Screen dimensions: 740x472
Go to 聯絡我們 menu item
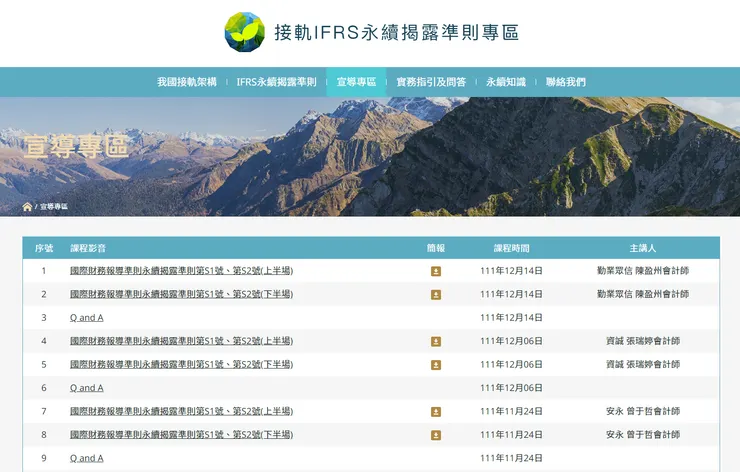(566, 82)
